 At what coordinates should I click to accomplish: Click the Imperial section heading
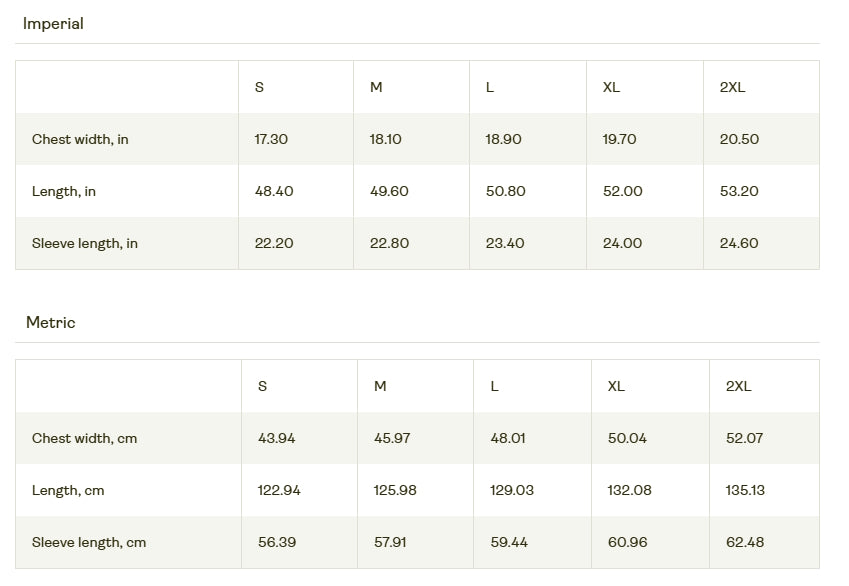coord(53,24)
